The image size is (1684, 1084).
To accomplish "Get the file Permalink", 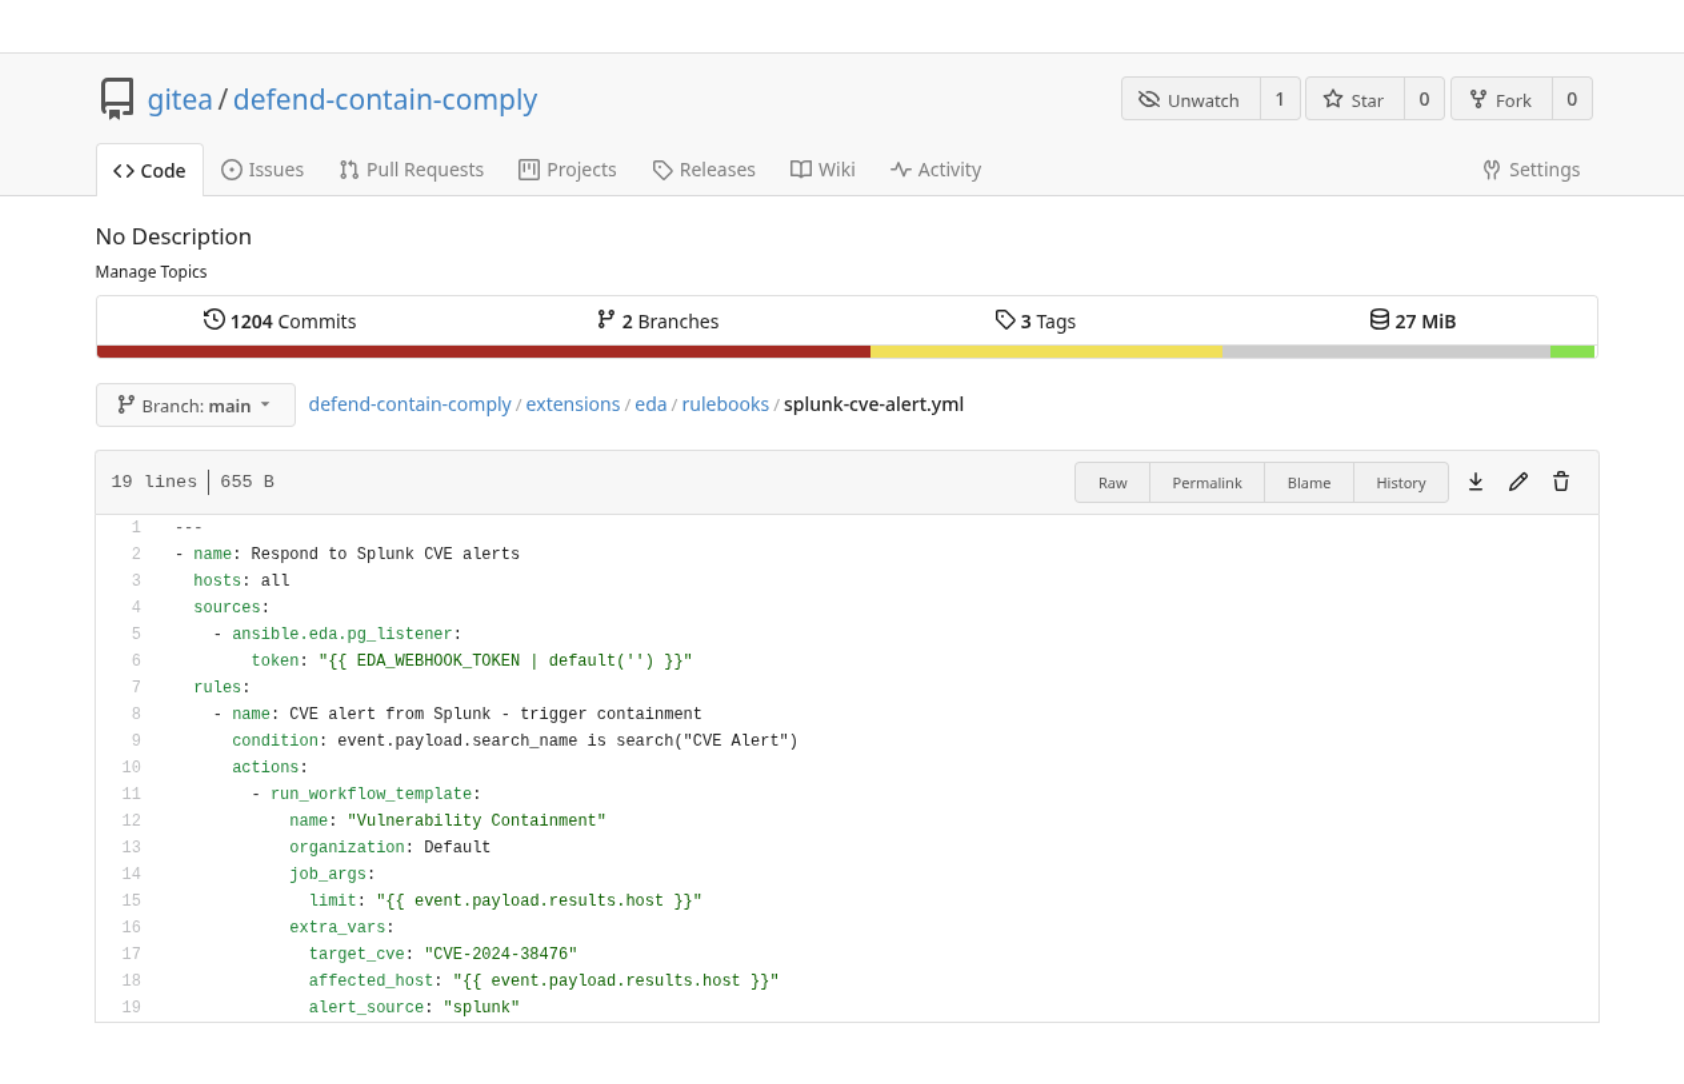I will pos(1207,483).
